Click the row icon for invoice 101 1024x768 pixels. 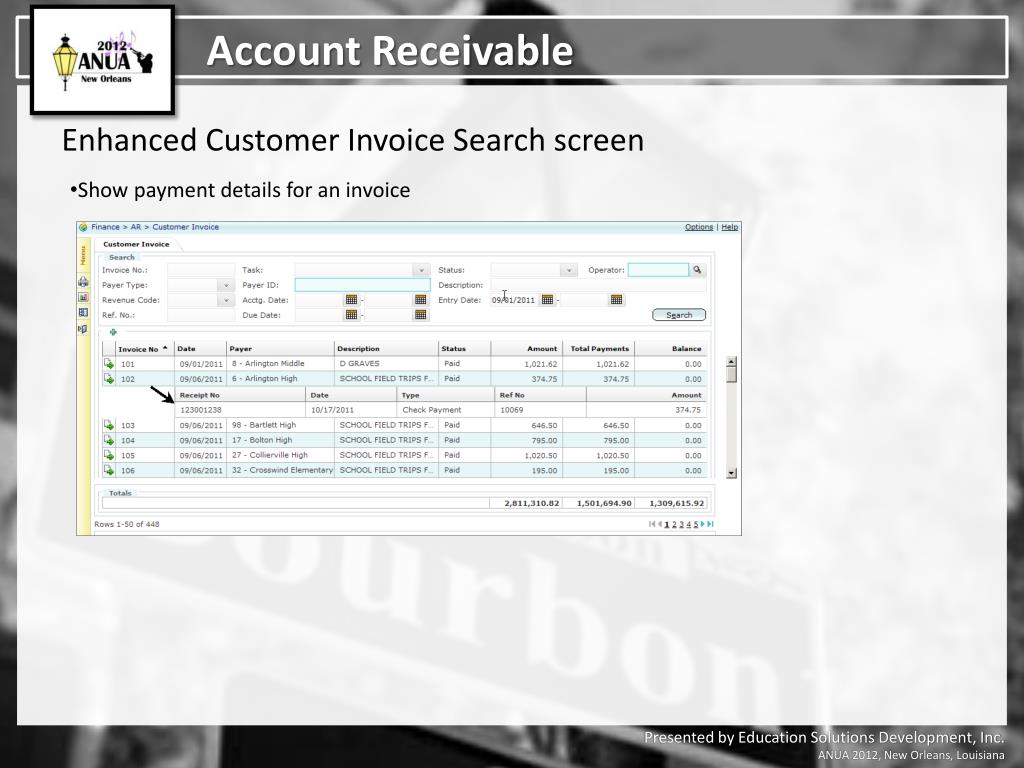coord(109,364)
